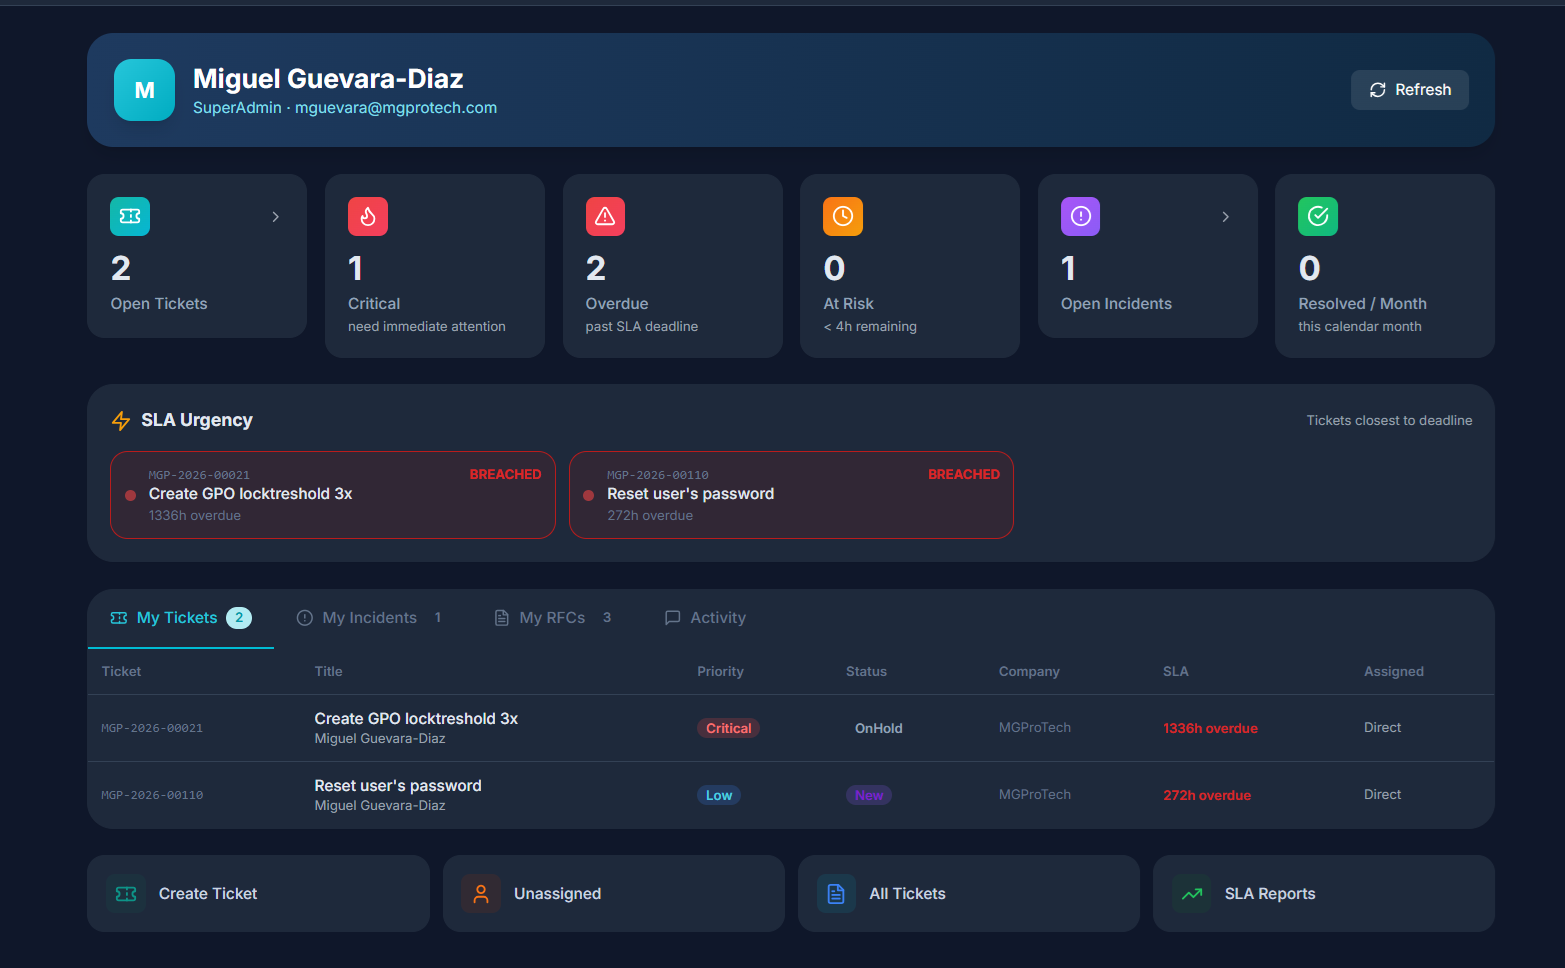Open the Unassigned tickets shortcut
The image size is (1565, 968).
[614, 894]
